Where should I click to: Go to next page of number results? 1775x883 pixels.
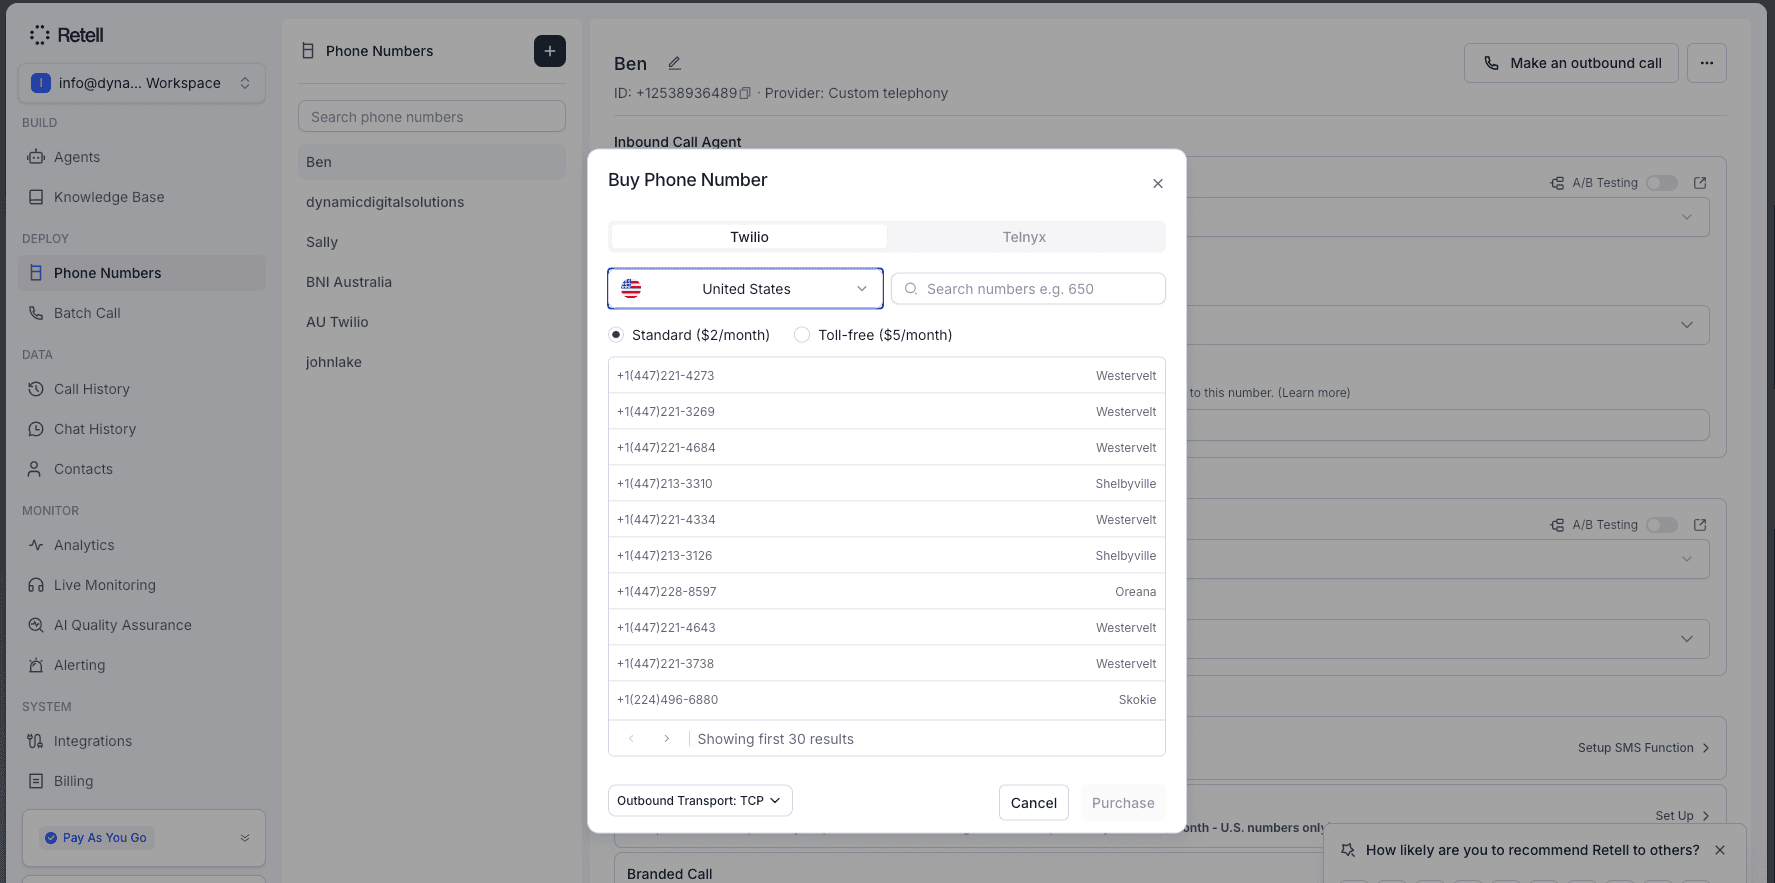point(667,739)
